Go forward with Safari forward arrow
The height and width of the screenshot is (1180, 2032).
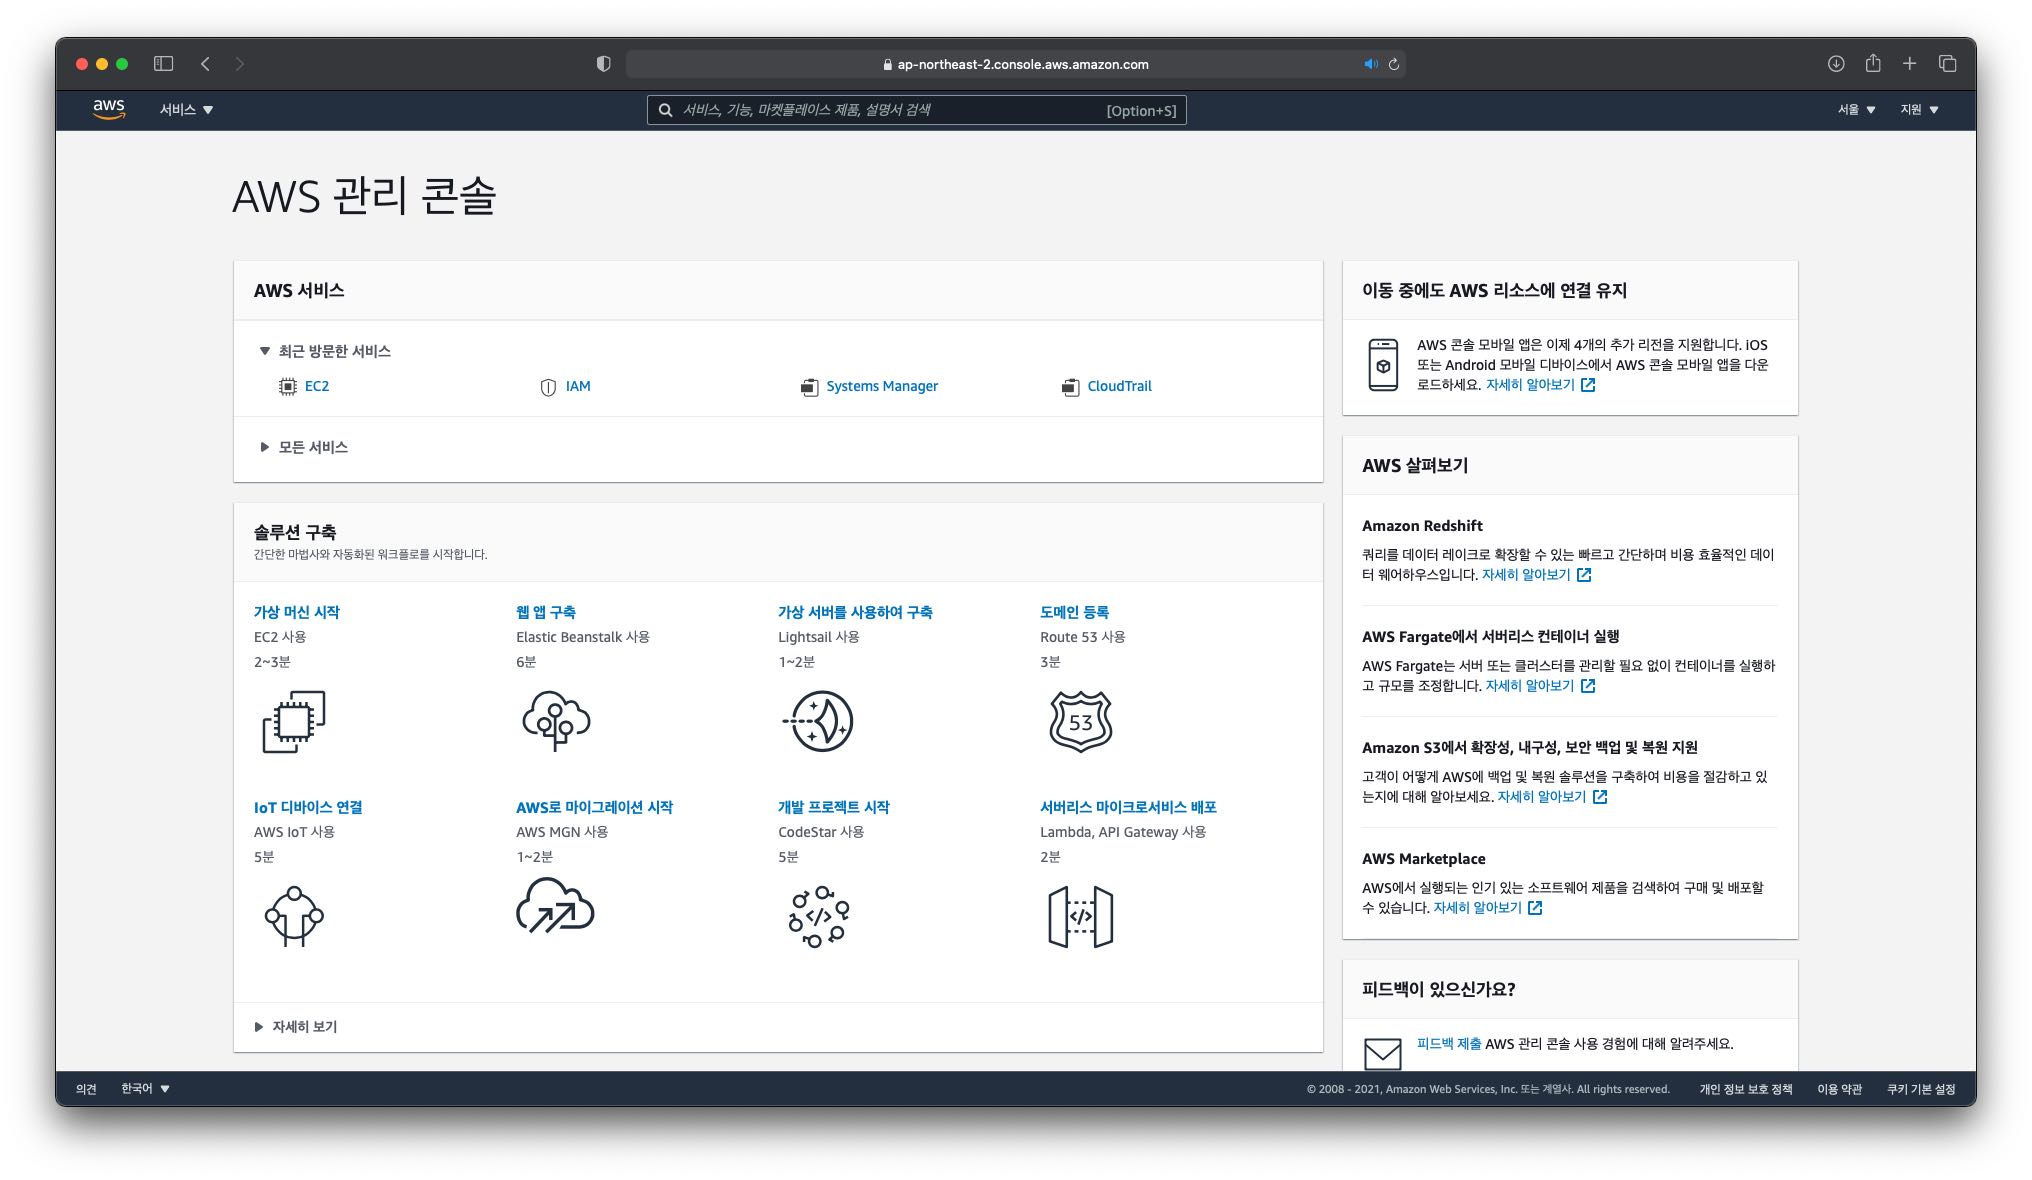(x=239, y=64)
